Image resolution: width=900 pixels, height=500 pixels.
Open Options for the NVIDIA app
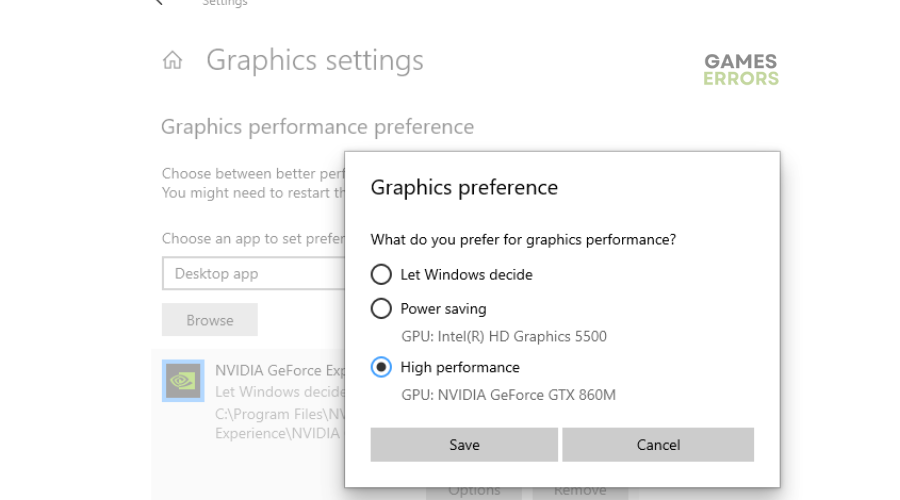pyautogui.click(x=474, y=493)
